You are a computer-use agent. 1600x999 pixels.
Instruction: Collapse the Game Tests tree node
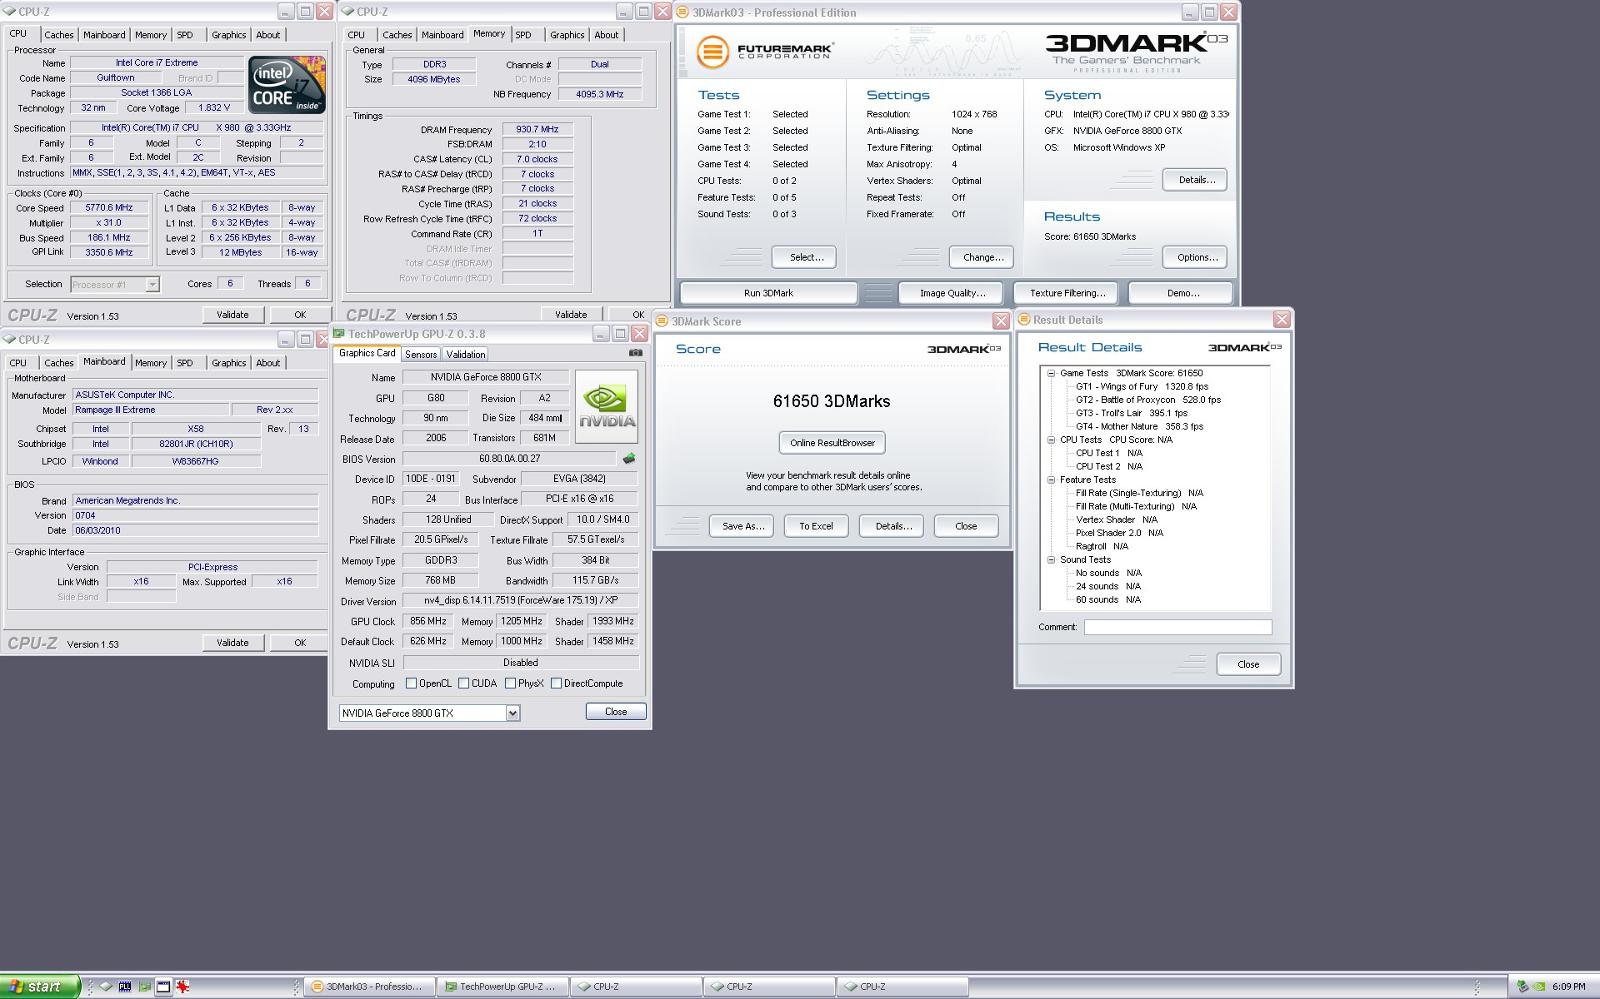coord(1051,373)
